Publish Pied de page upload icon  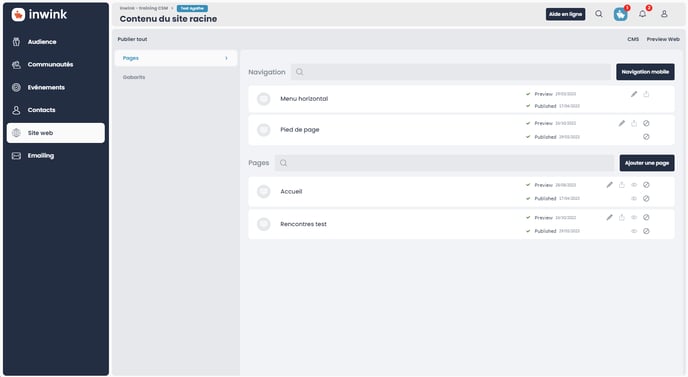coord(634,123)
